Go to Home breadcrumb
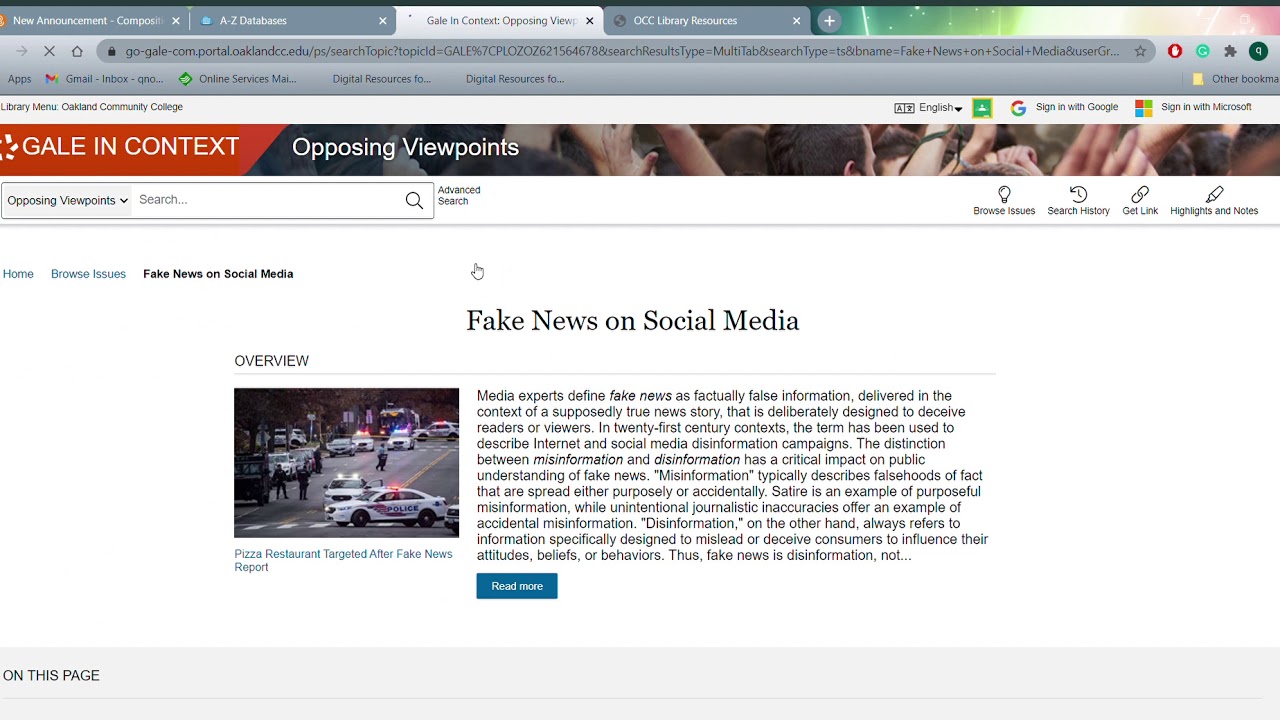 [x=18, y=274]
